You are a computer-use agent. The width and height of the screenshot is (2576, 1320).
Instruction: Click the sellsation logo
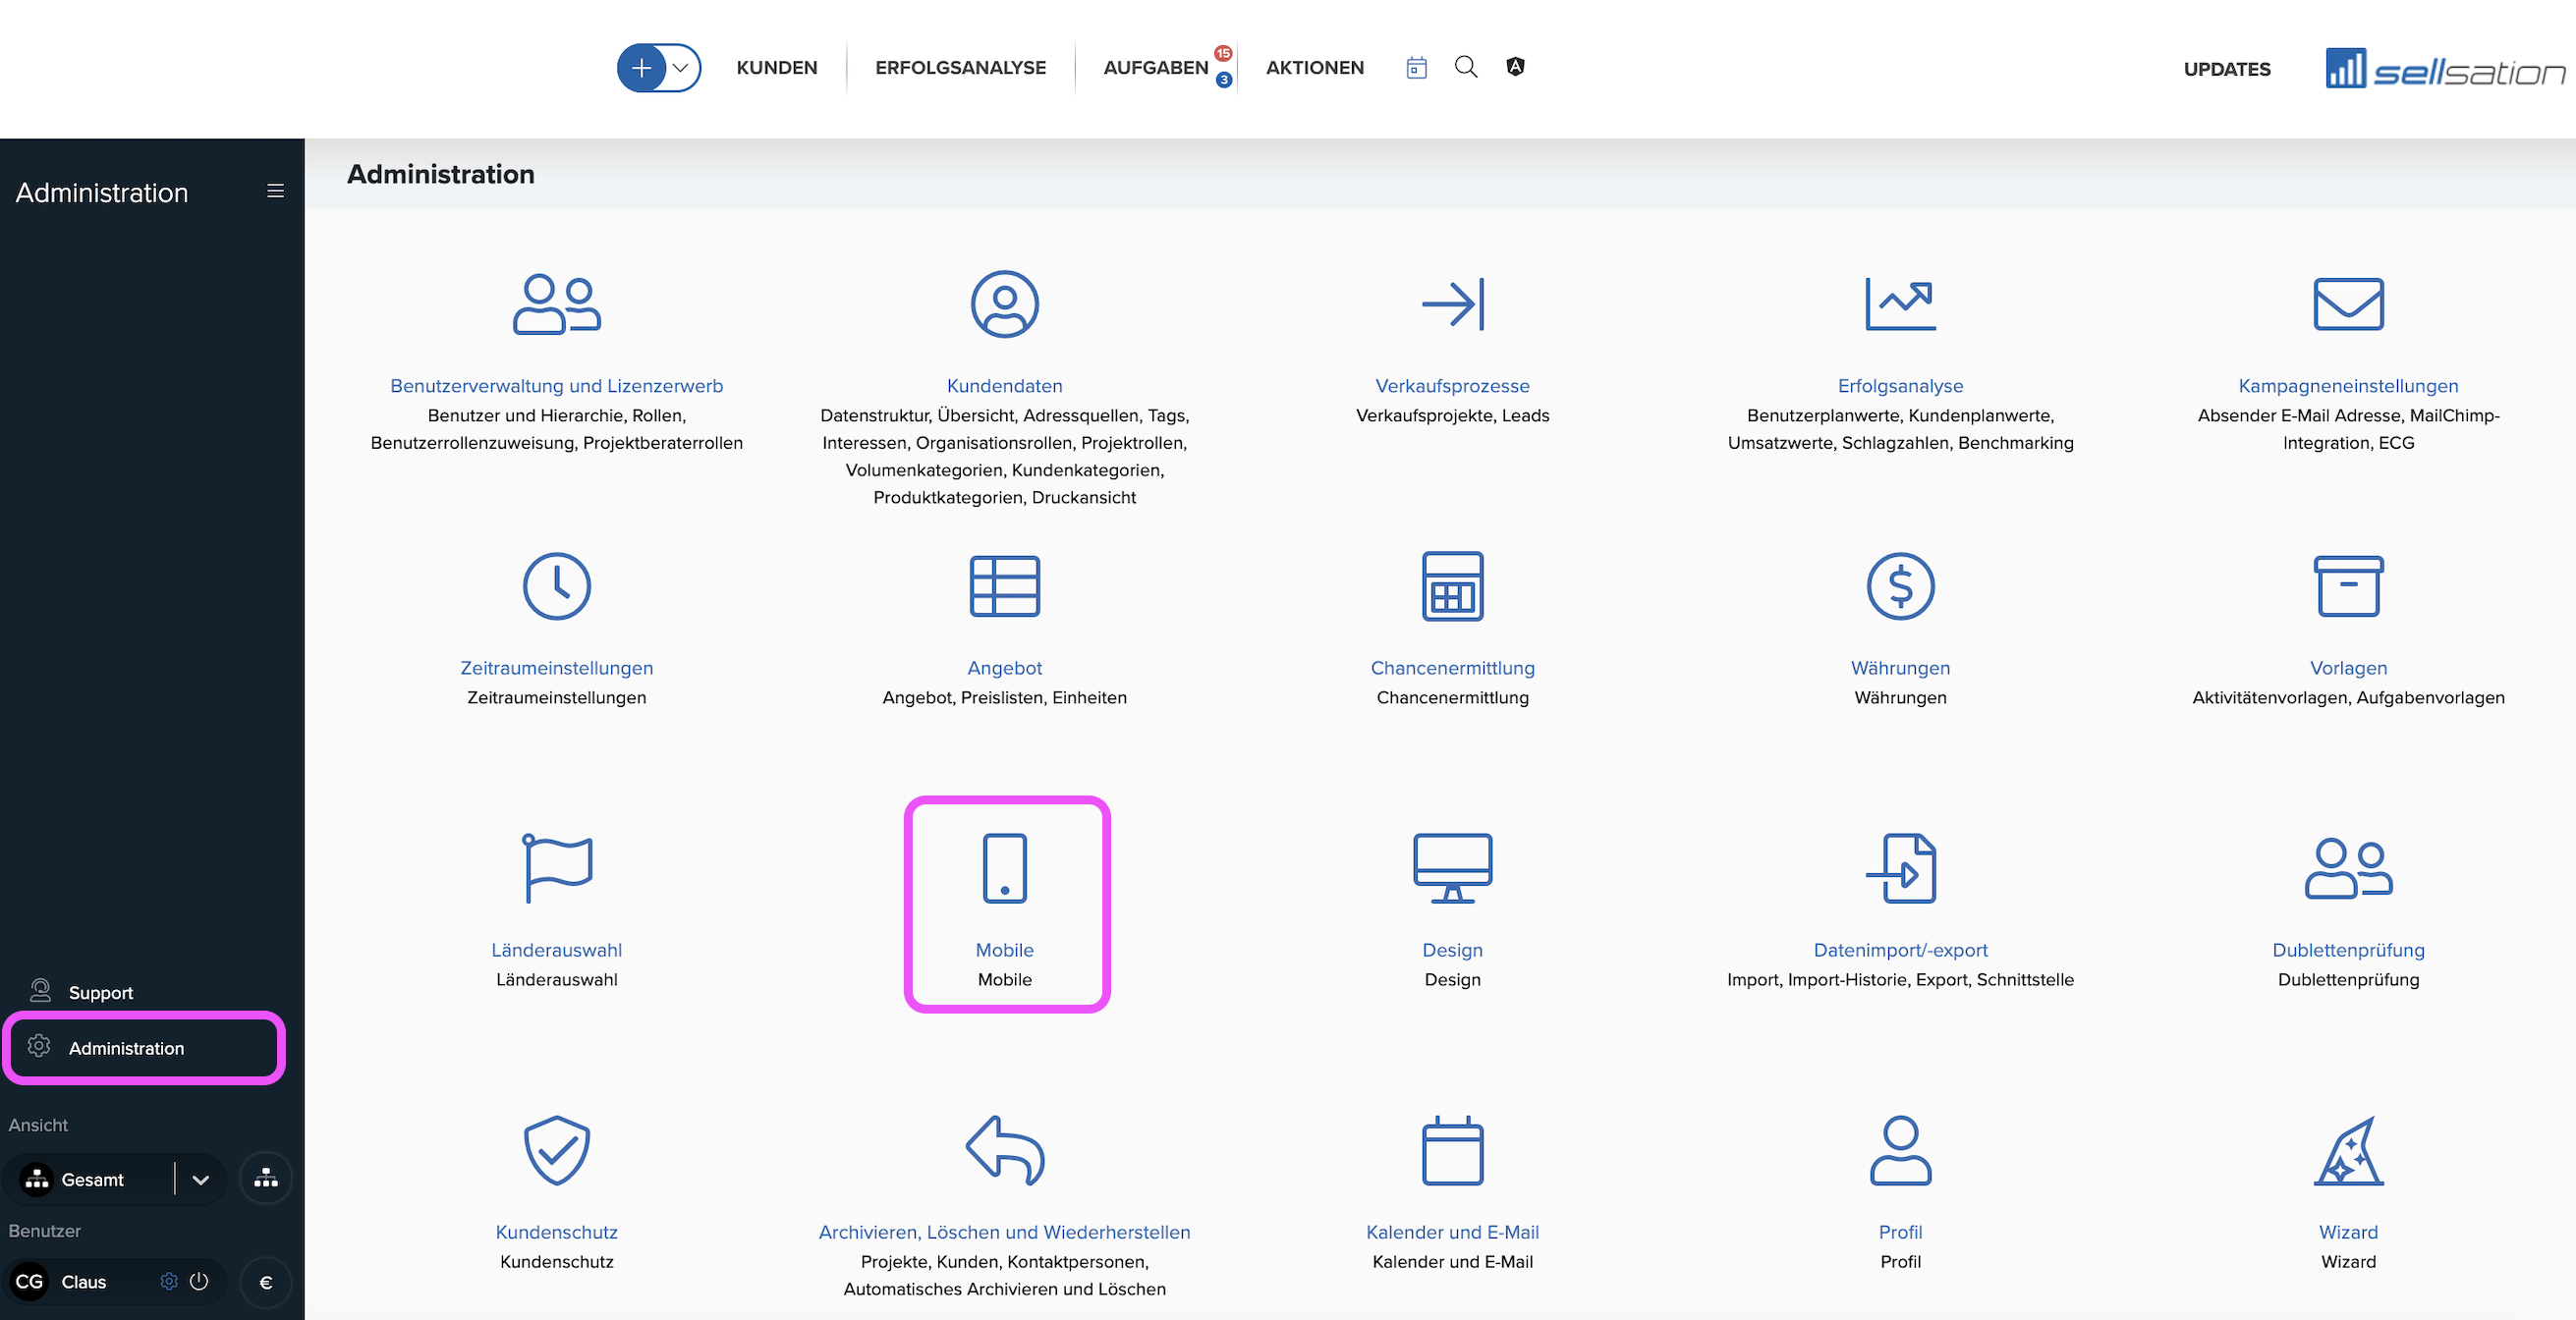coord(2445,69)
